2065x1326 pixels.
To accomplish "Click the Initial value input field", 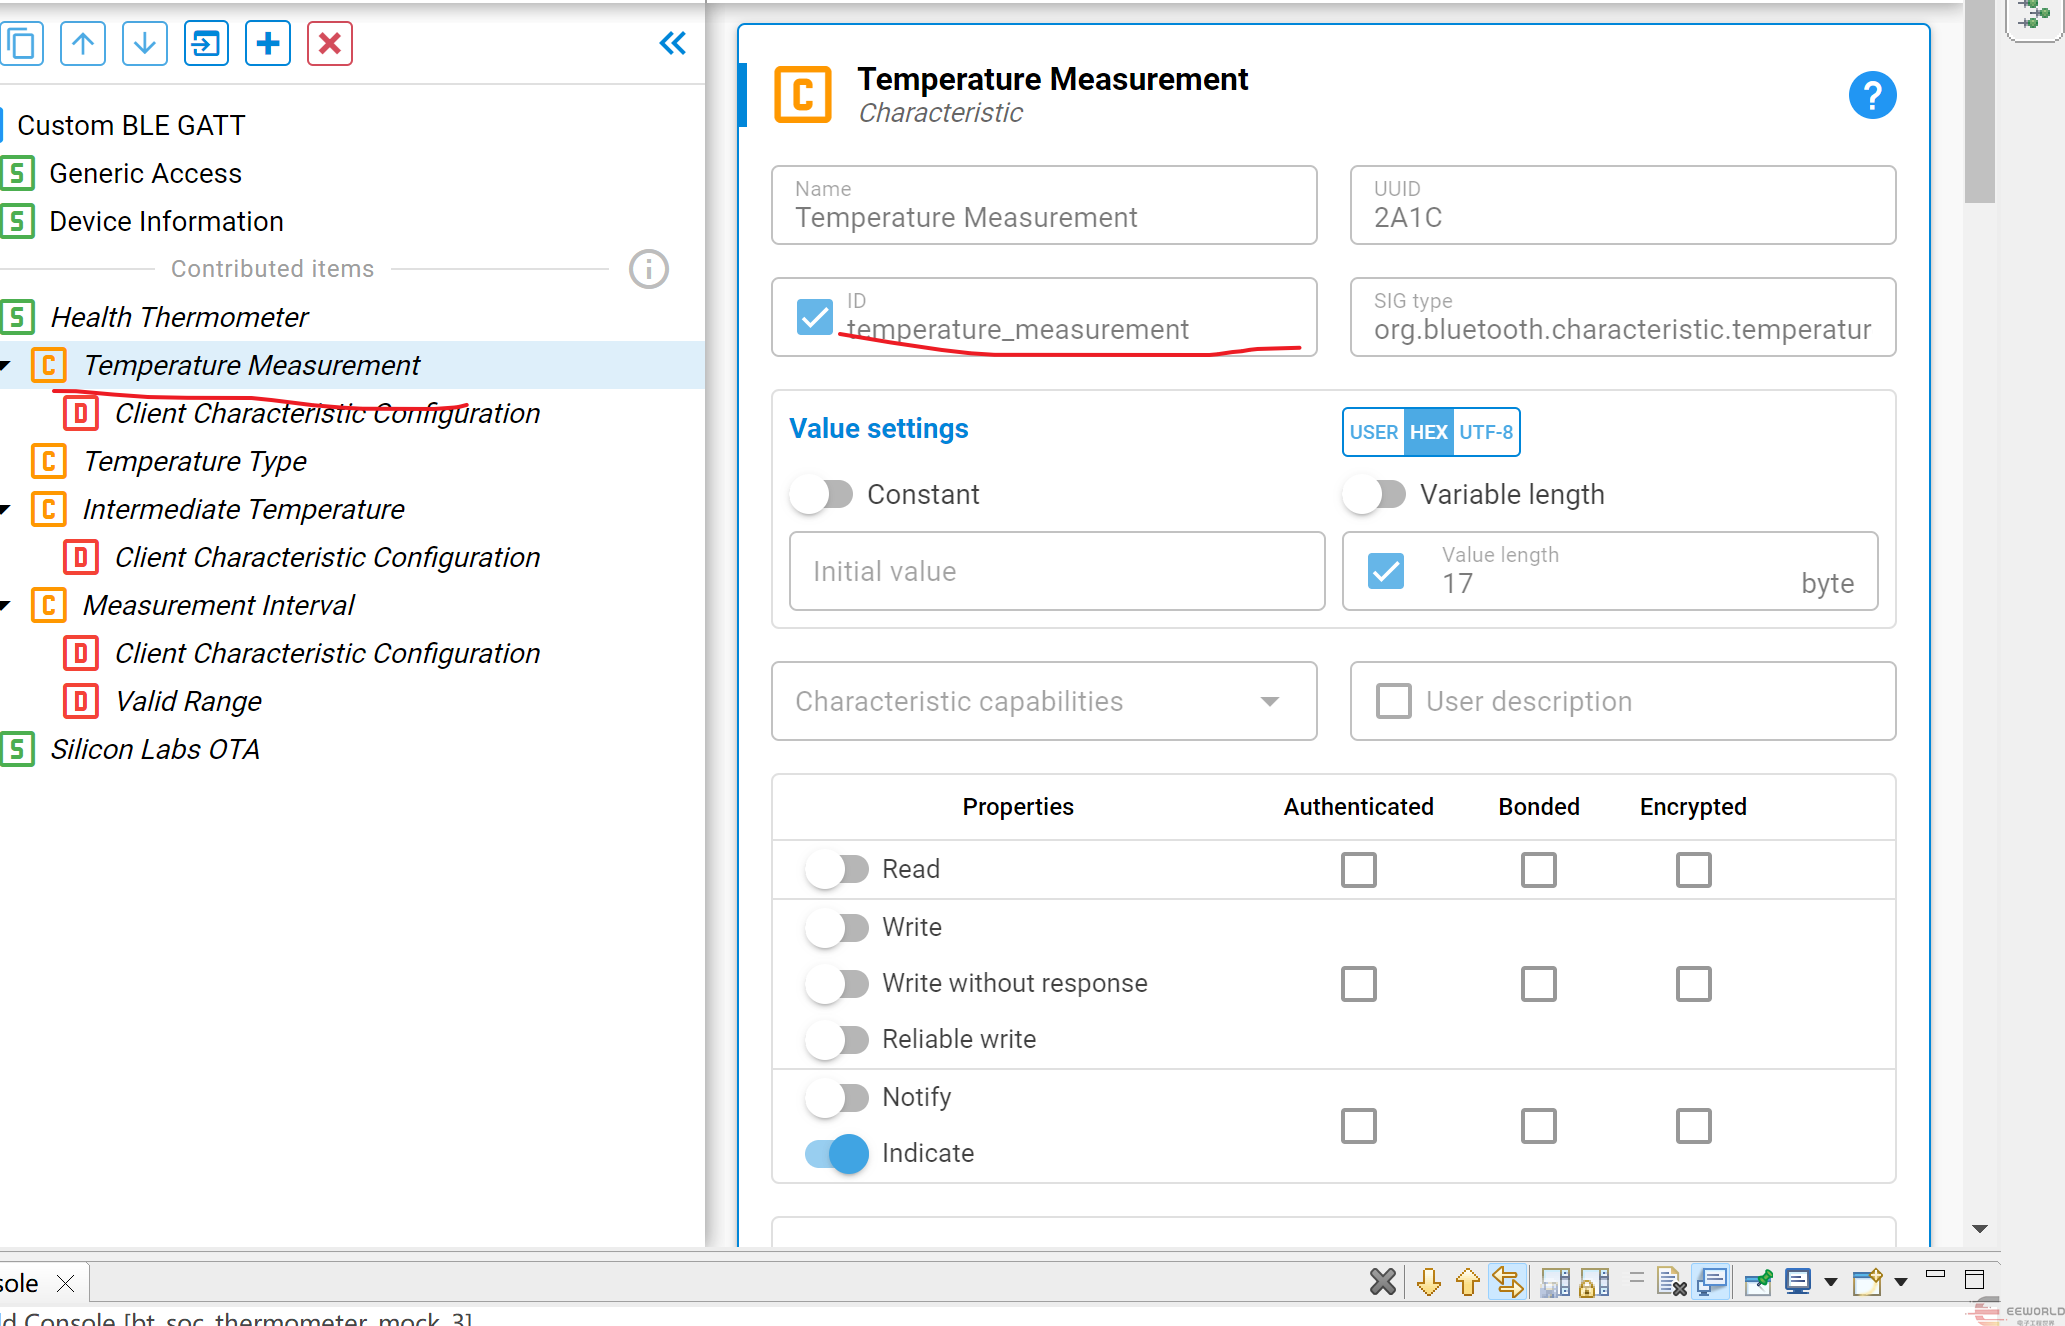I will point(1056,571).
